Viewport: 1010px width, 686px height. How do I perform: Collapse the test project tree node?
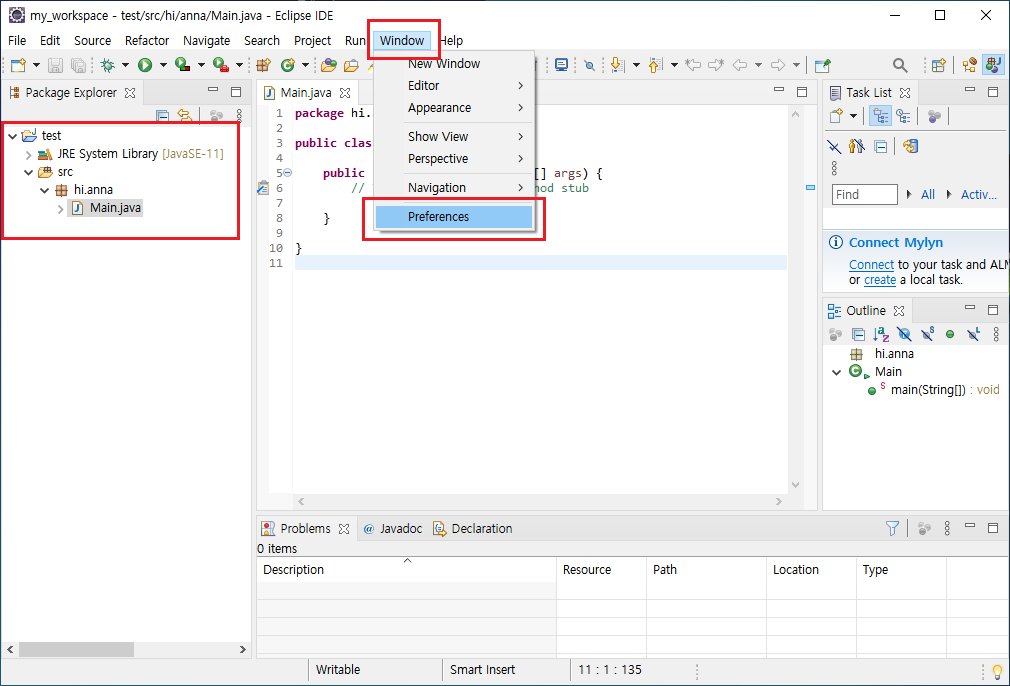click(x=12, y=136)
